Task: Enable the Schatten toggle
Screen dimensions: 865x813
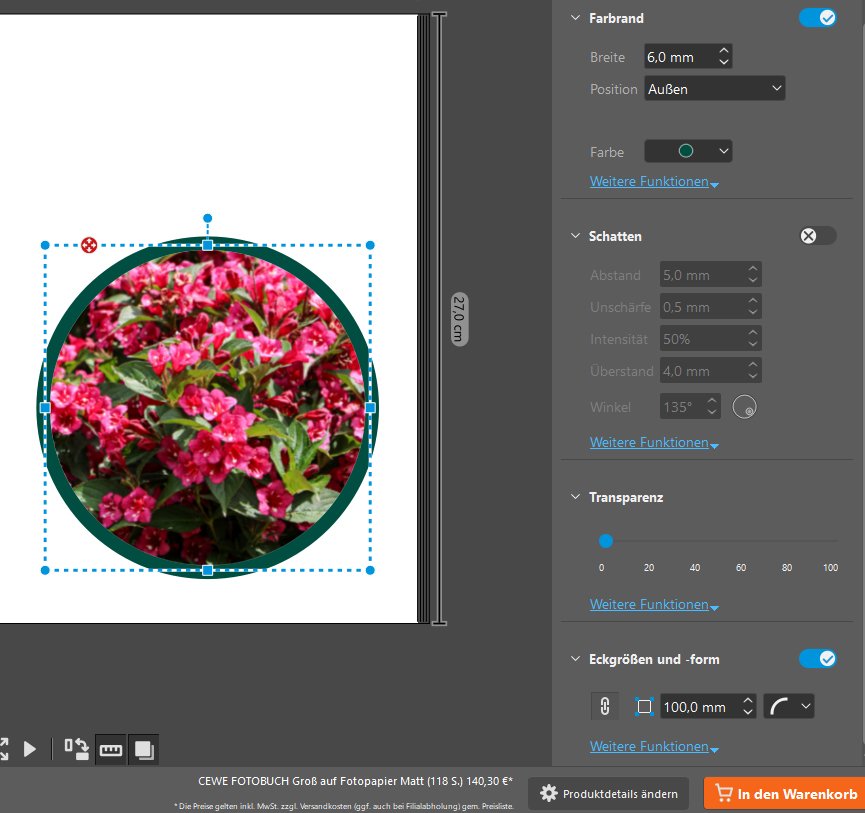Action: (x=817, y=236)
